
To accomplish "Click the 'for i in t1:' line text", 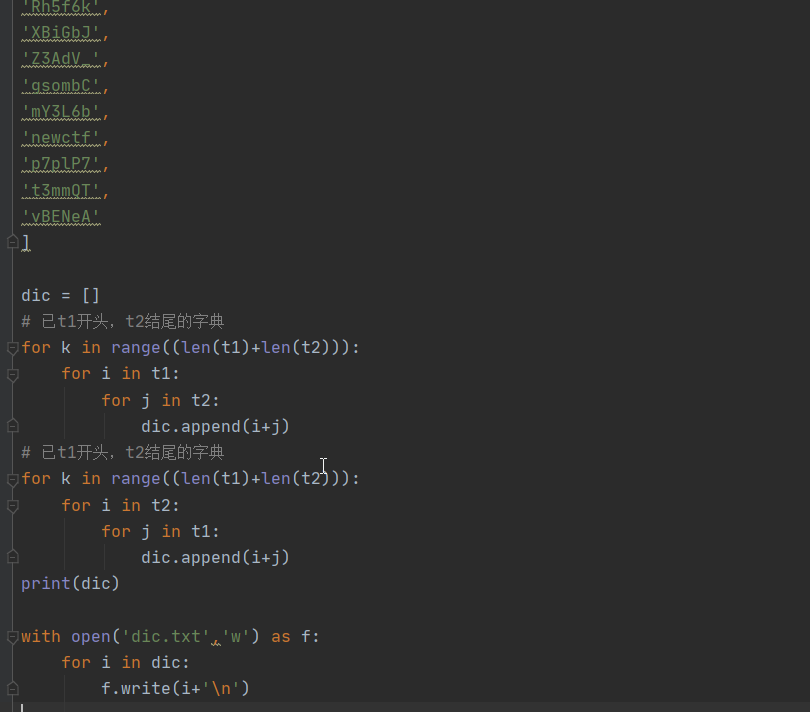I will (x=120, y=374).
